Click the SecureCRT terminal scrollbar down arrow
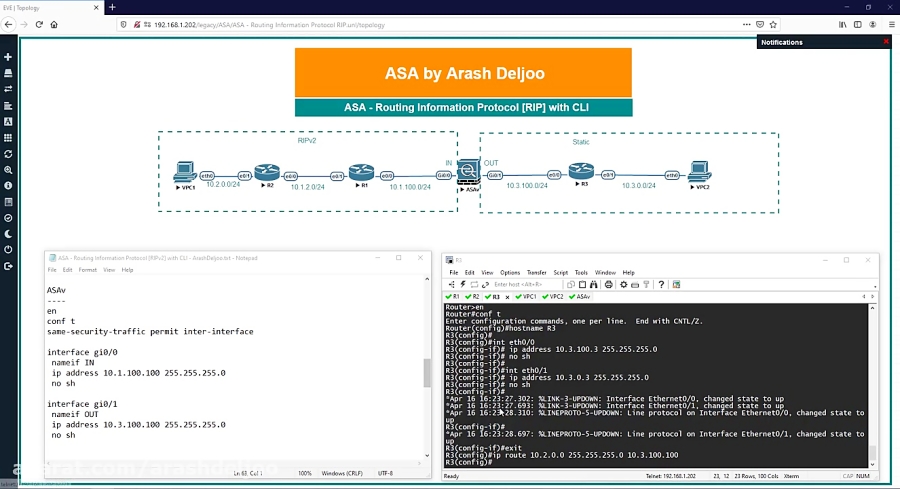This screenshot has height=489, width=900. pos(872,464)
